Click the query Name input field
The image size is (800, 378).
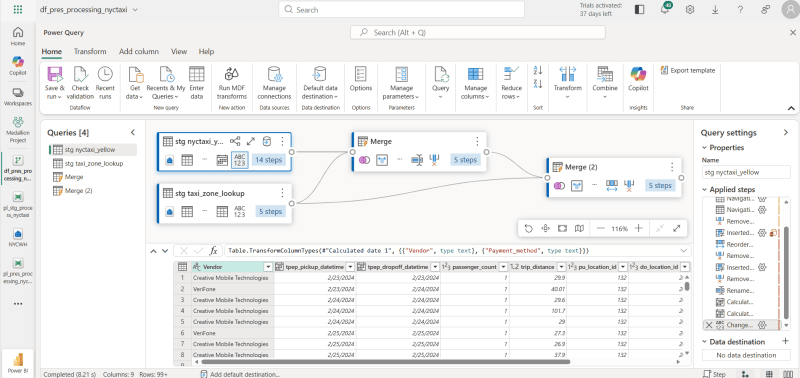pos(746,172)
